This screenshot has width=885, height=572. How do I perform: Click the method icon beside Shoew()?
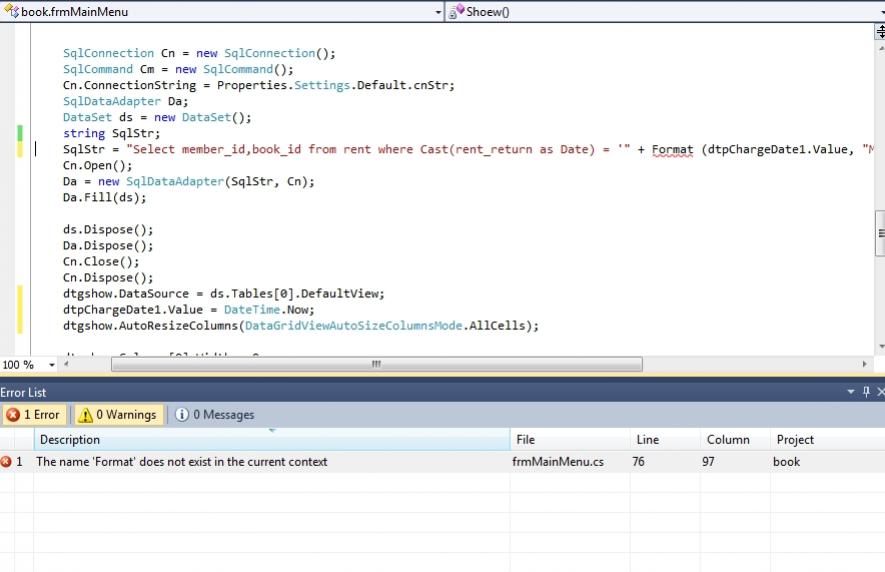point(456,11)
